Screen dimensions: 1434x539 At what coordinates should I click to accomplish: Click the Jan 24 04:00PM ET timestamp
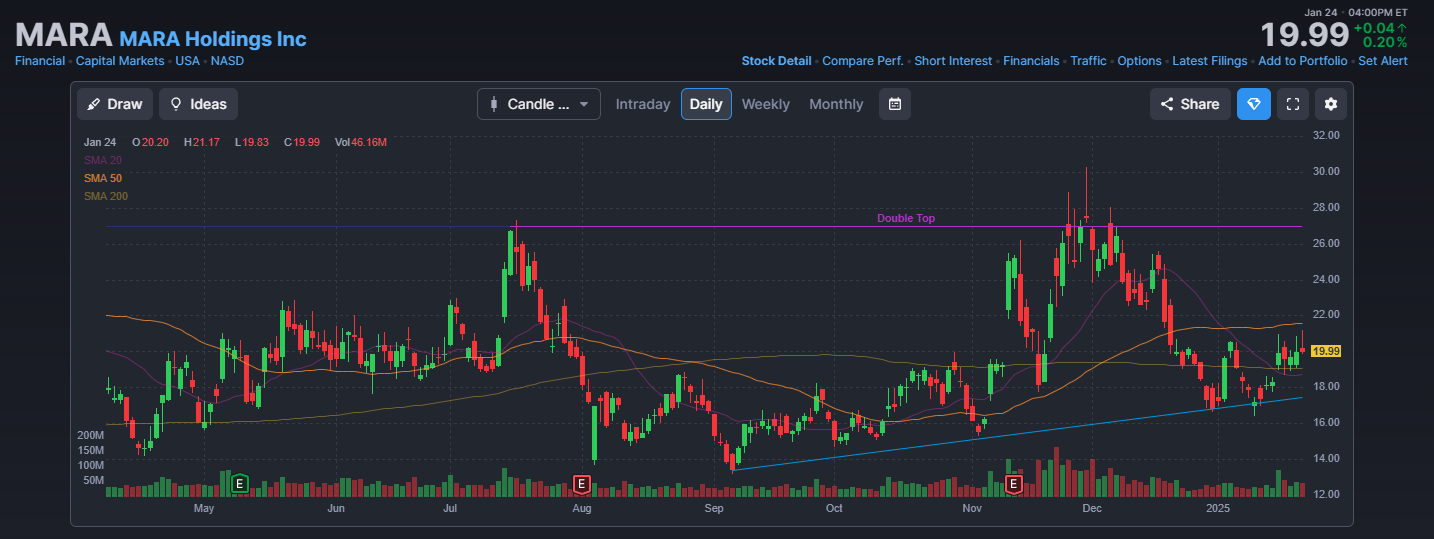coord(1356,11)
